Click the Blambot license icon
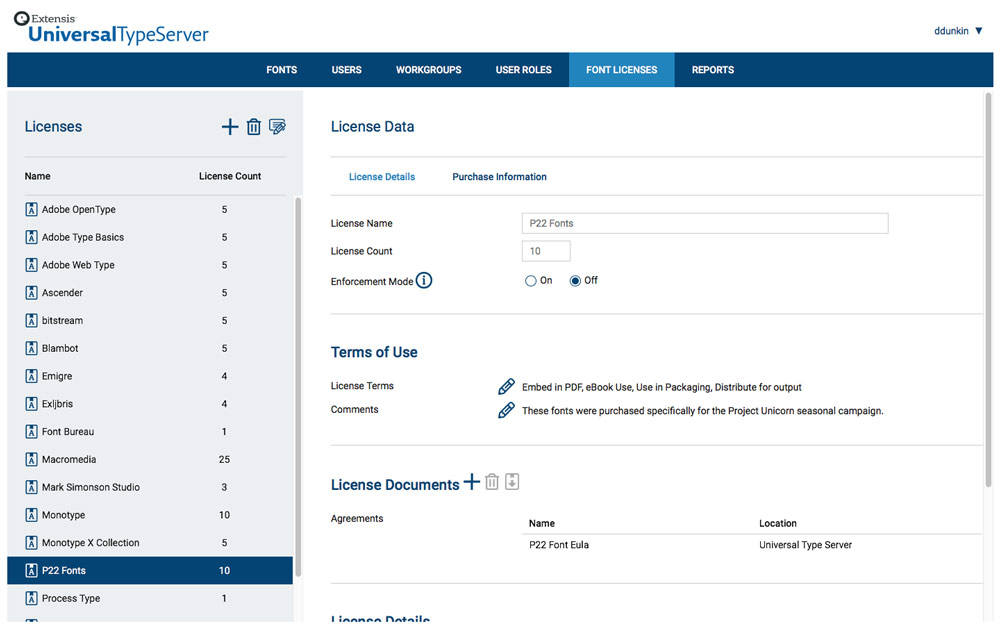Viewport: 1000px width, 625px height. 31,348
